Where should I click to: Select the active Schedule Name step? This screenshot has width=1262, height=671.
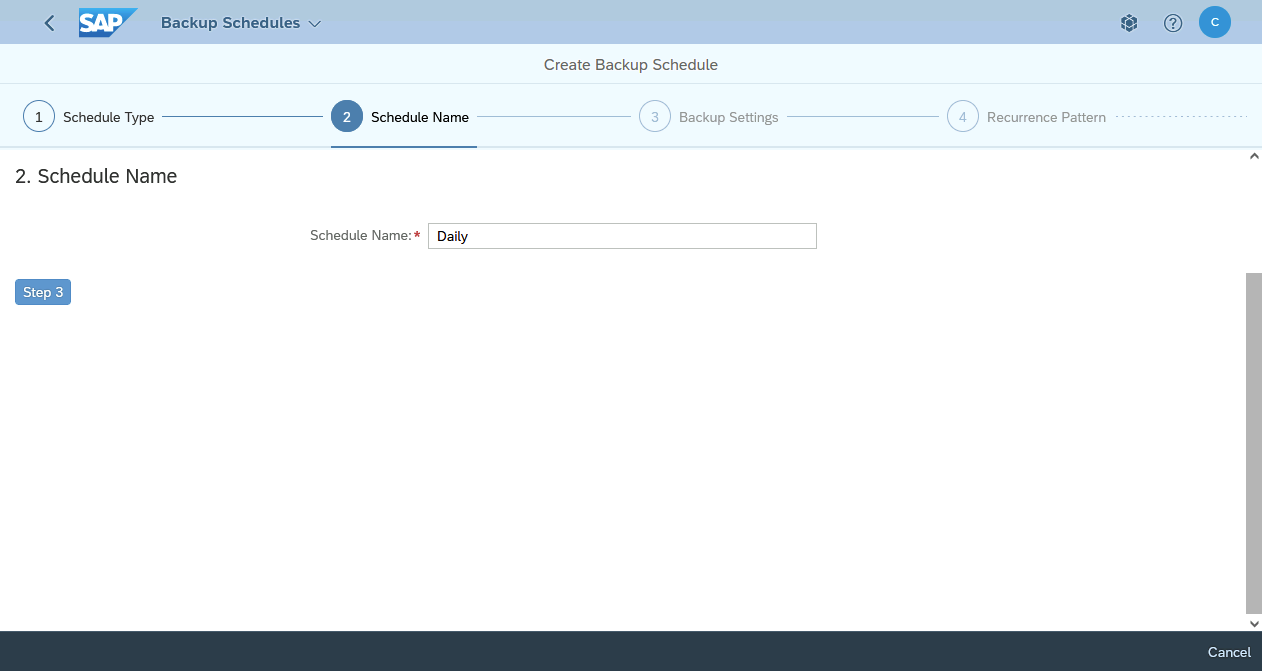coord(419,117)
